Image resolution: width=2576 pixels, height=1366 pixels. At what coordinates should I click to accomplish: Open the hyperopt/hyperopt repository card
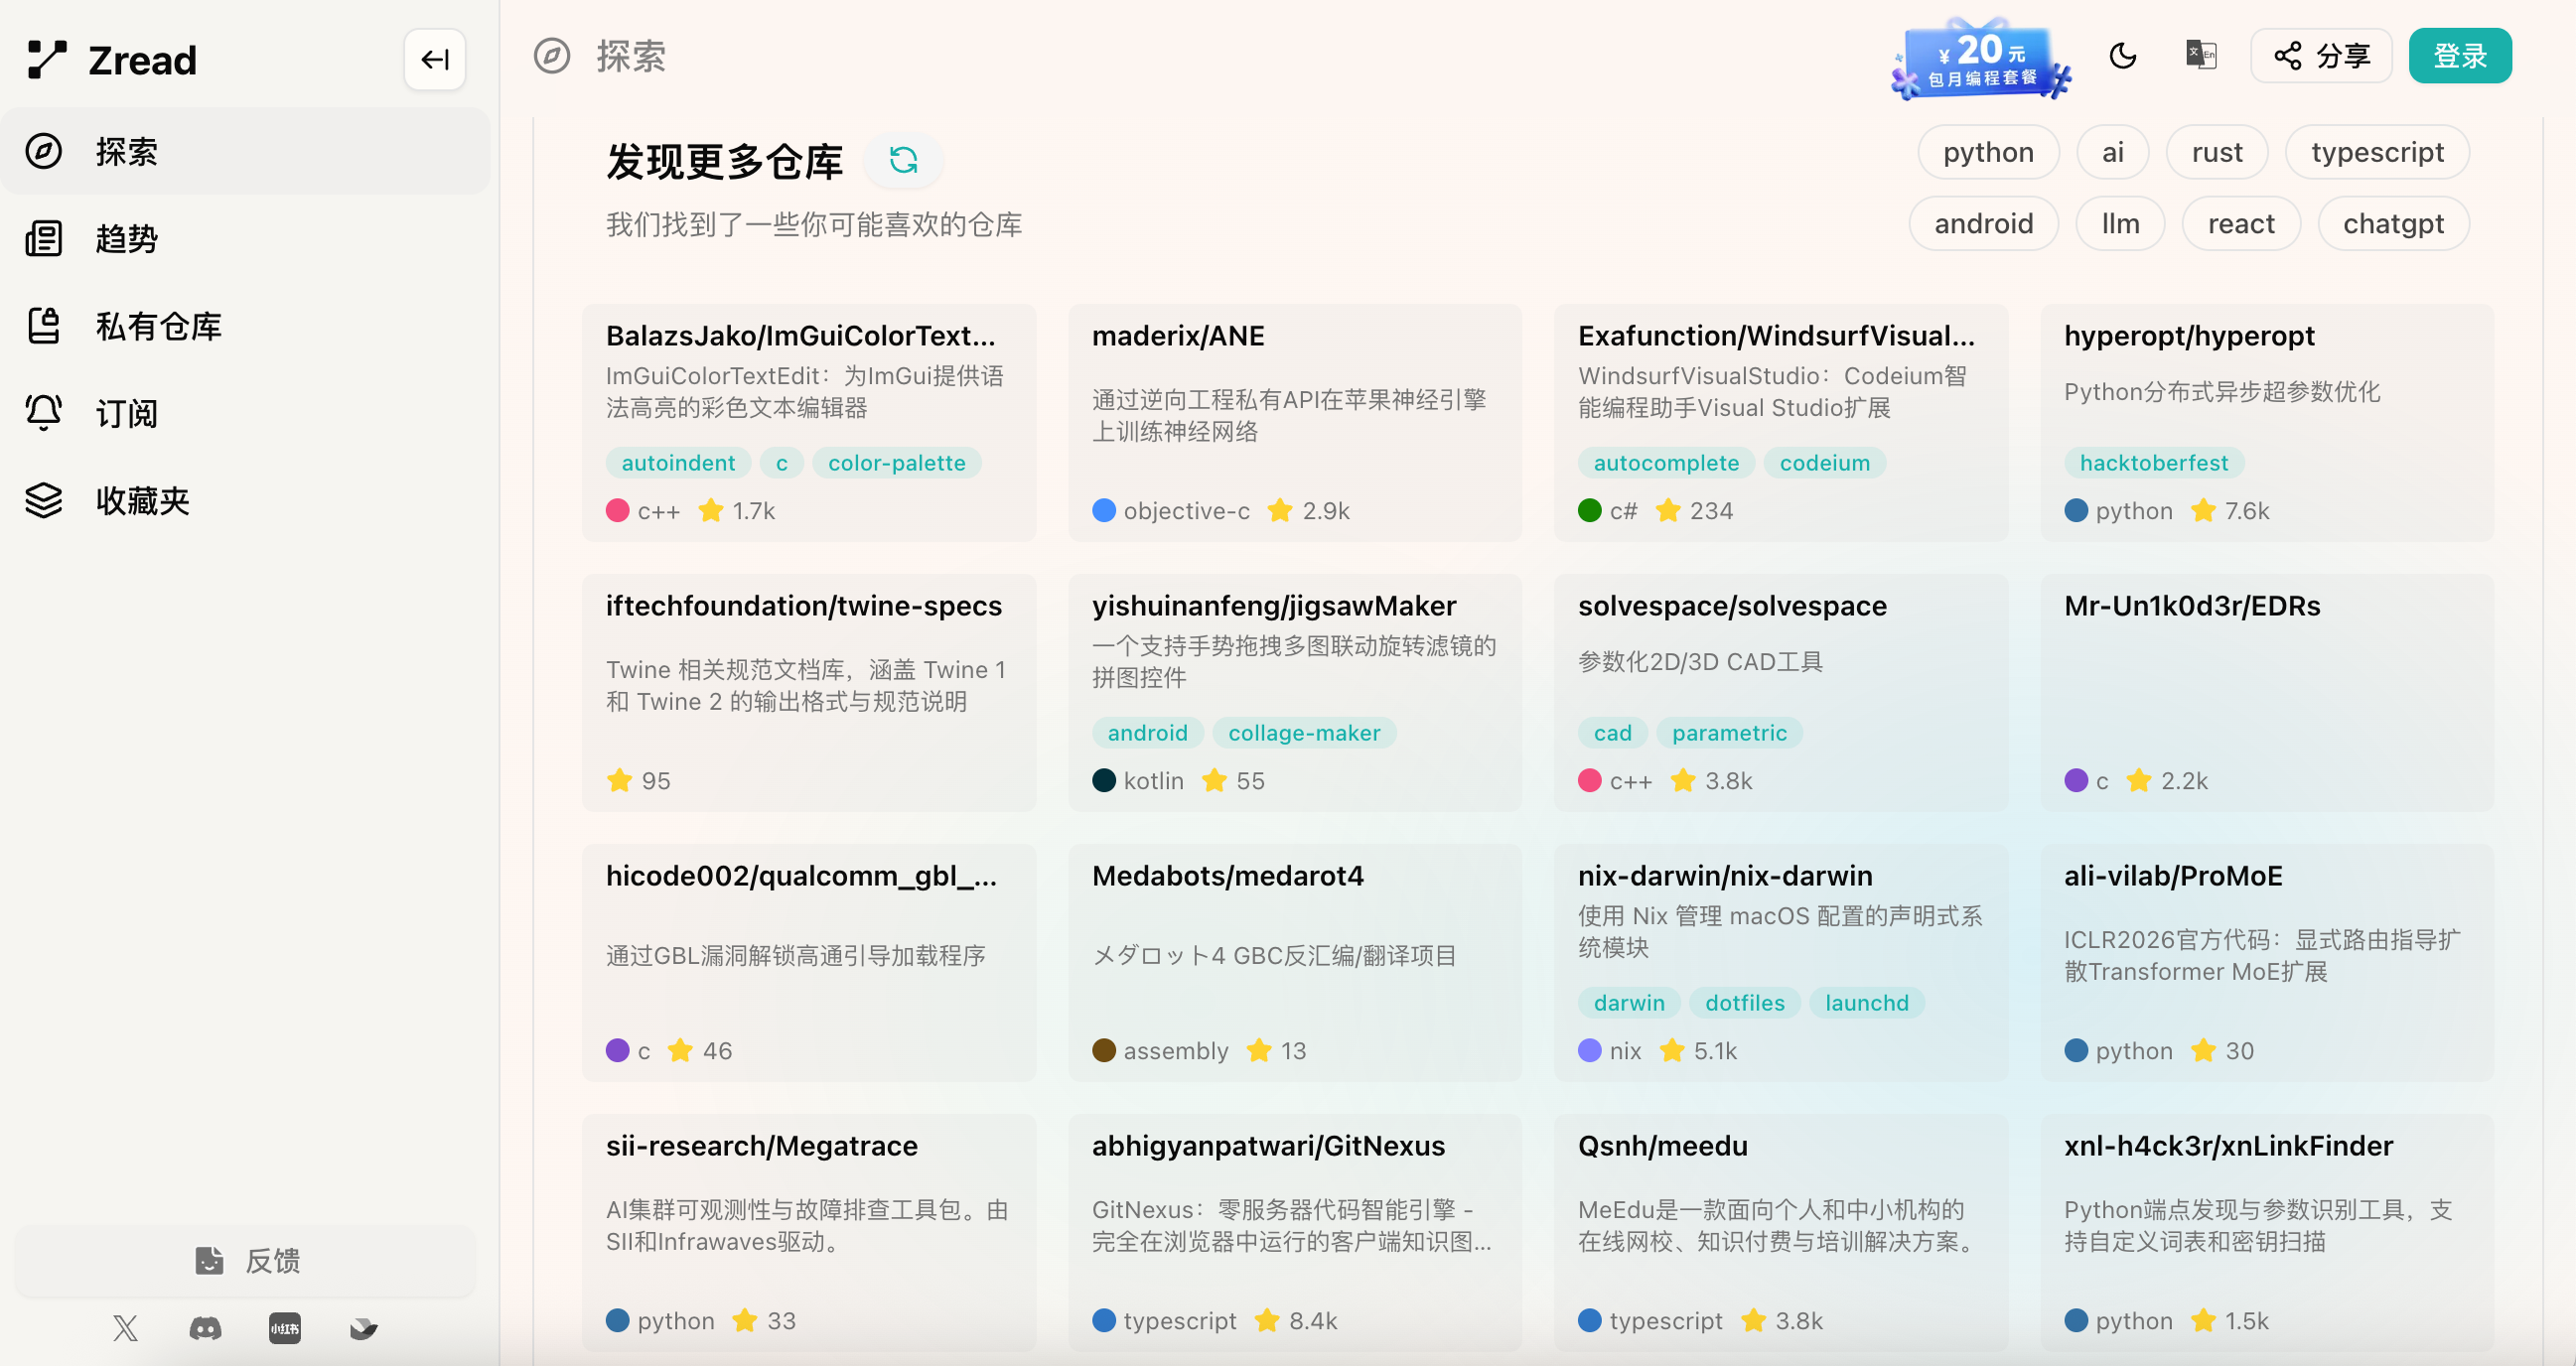coord(2266,422)
